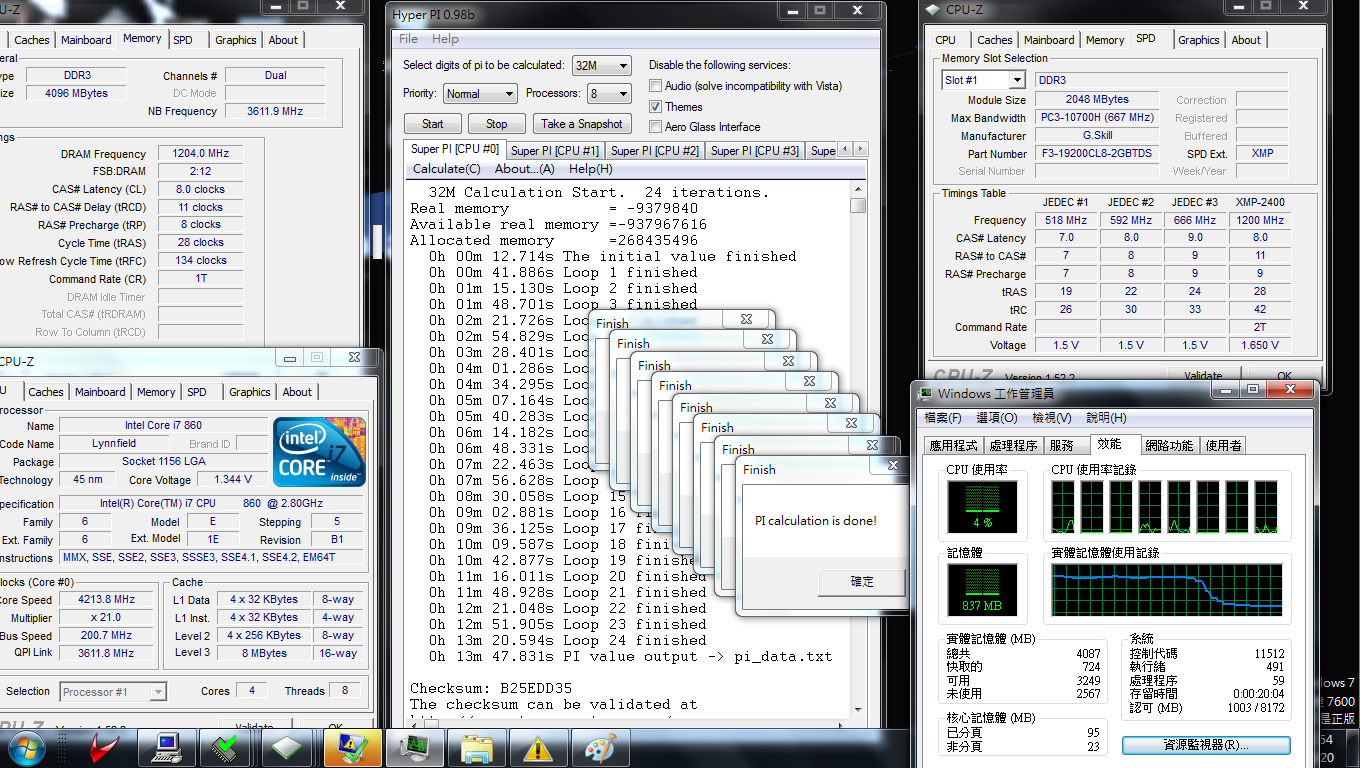
Task: Open the About...(A) menu
Action: [x=524, y=169]
